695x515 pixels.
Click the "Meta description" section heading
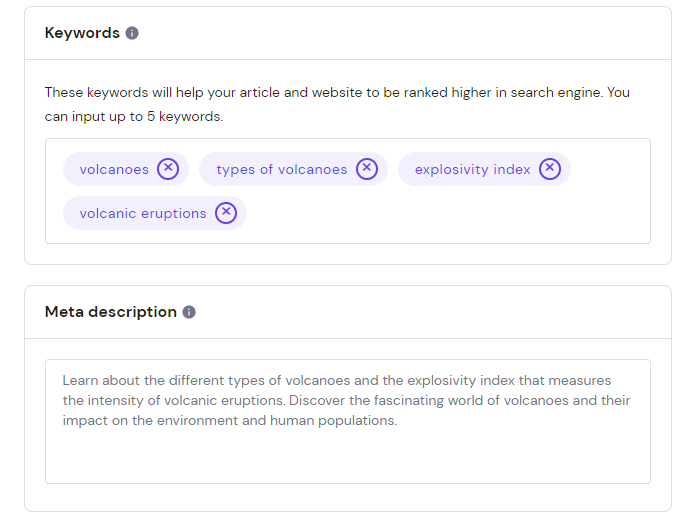pos(110,312)
